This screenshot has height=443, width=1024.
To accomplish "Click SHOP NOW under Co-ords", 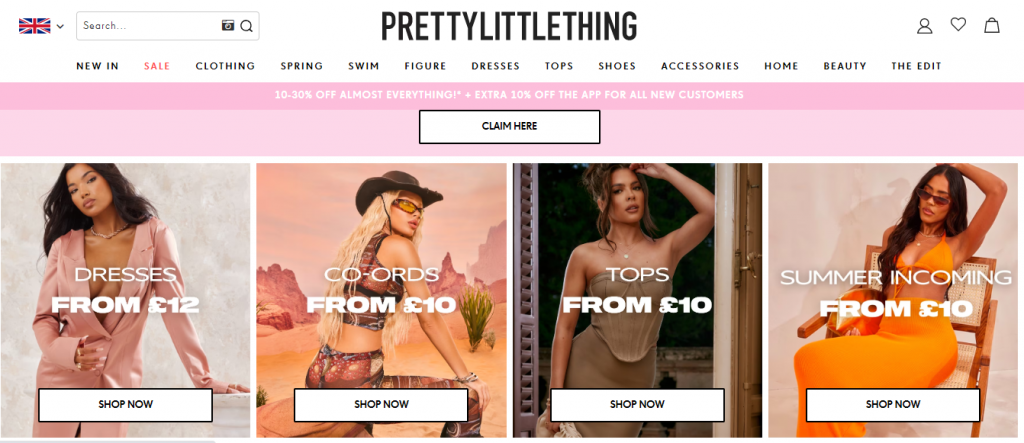I will tap(381, 404).
